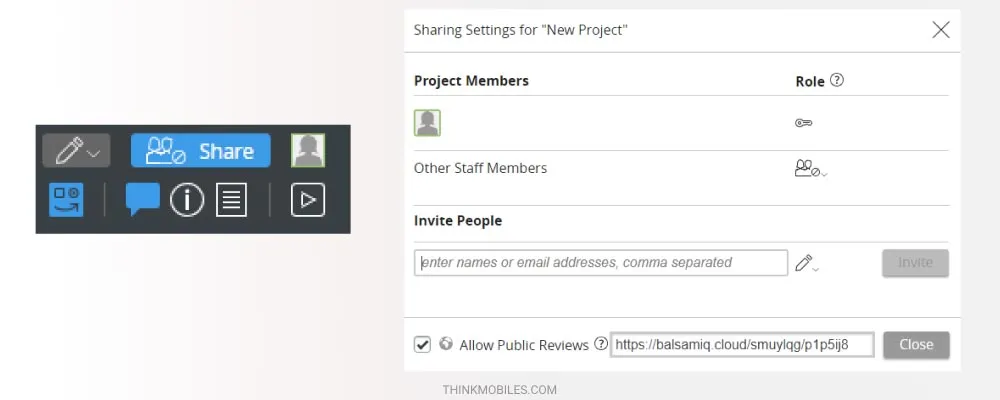Click the "Other Staff Members" text
Image resolution: width=1000 pixels, height=400 pixels.
coord(480,168)
